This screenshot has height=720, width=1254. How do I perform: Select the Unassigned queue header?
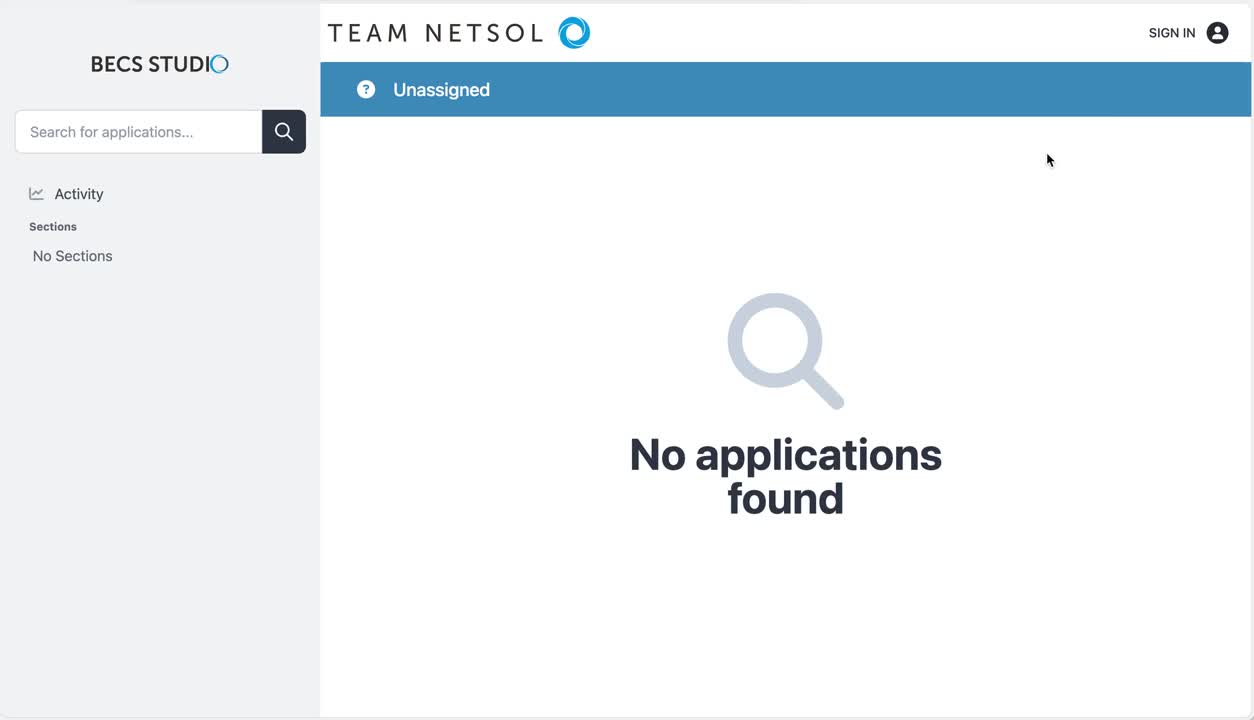[441, 89]
